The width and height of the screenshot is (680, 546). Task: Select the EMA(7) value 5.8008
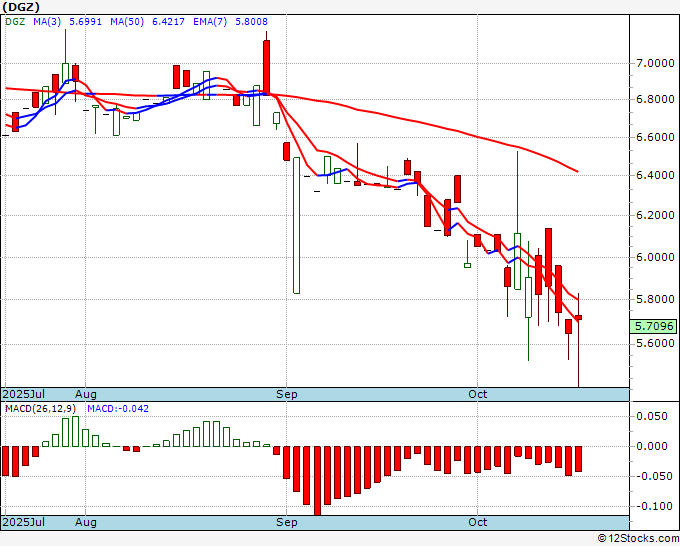point(252,22)
